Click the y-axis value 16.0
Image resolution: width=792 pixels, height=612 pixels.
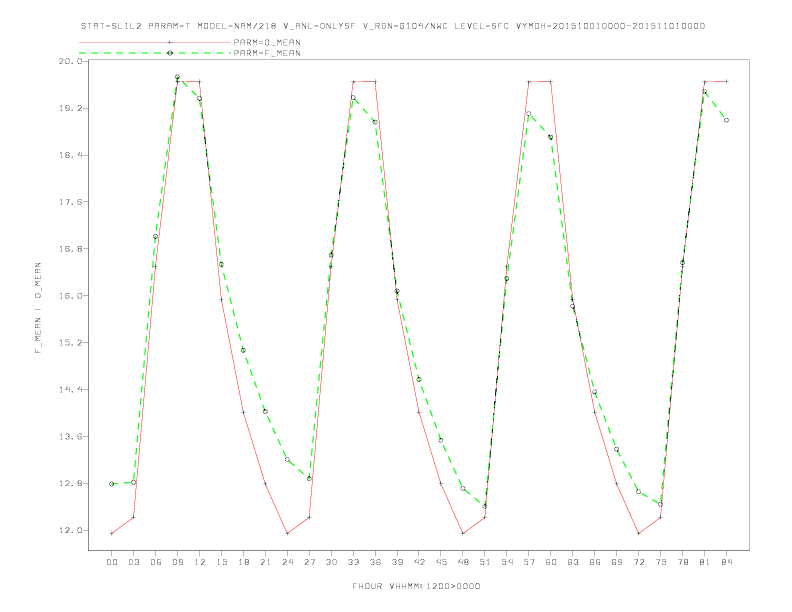pyautogui.click(x=70, y=296)
